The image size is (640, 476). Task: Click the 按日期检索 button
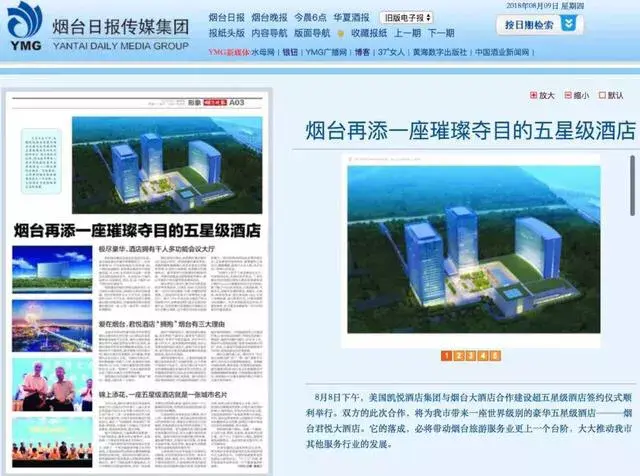pos(540,25)
